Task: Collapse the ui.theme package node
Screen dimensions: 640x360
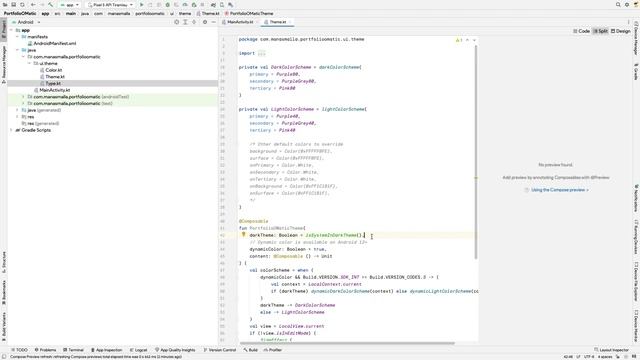Action: click(29, 63)
